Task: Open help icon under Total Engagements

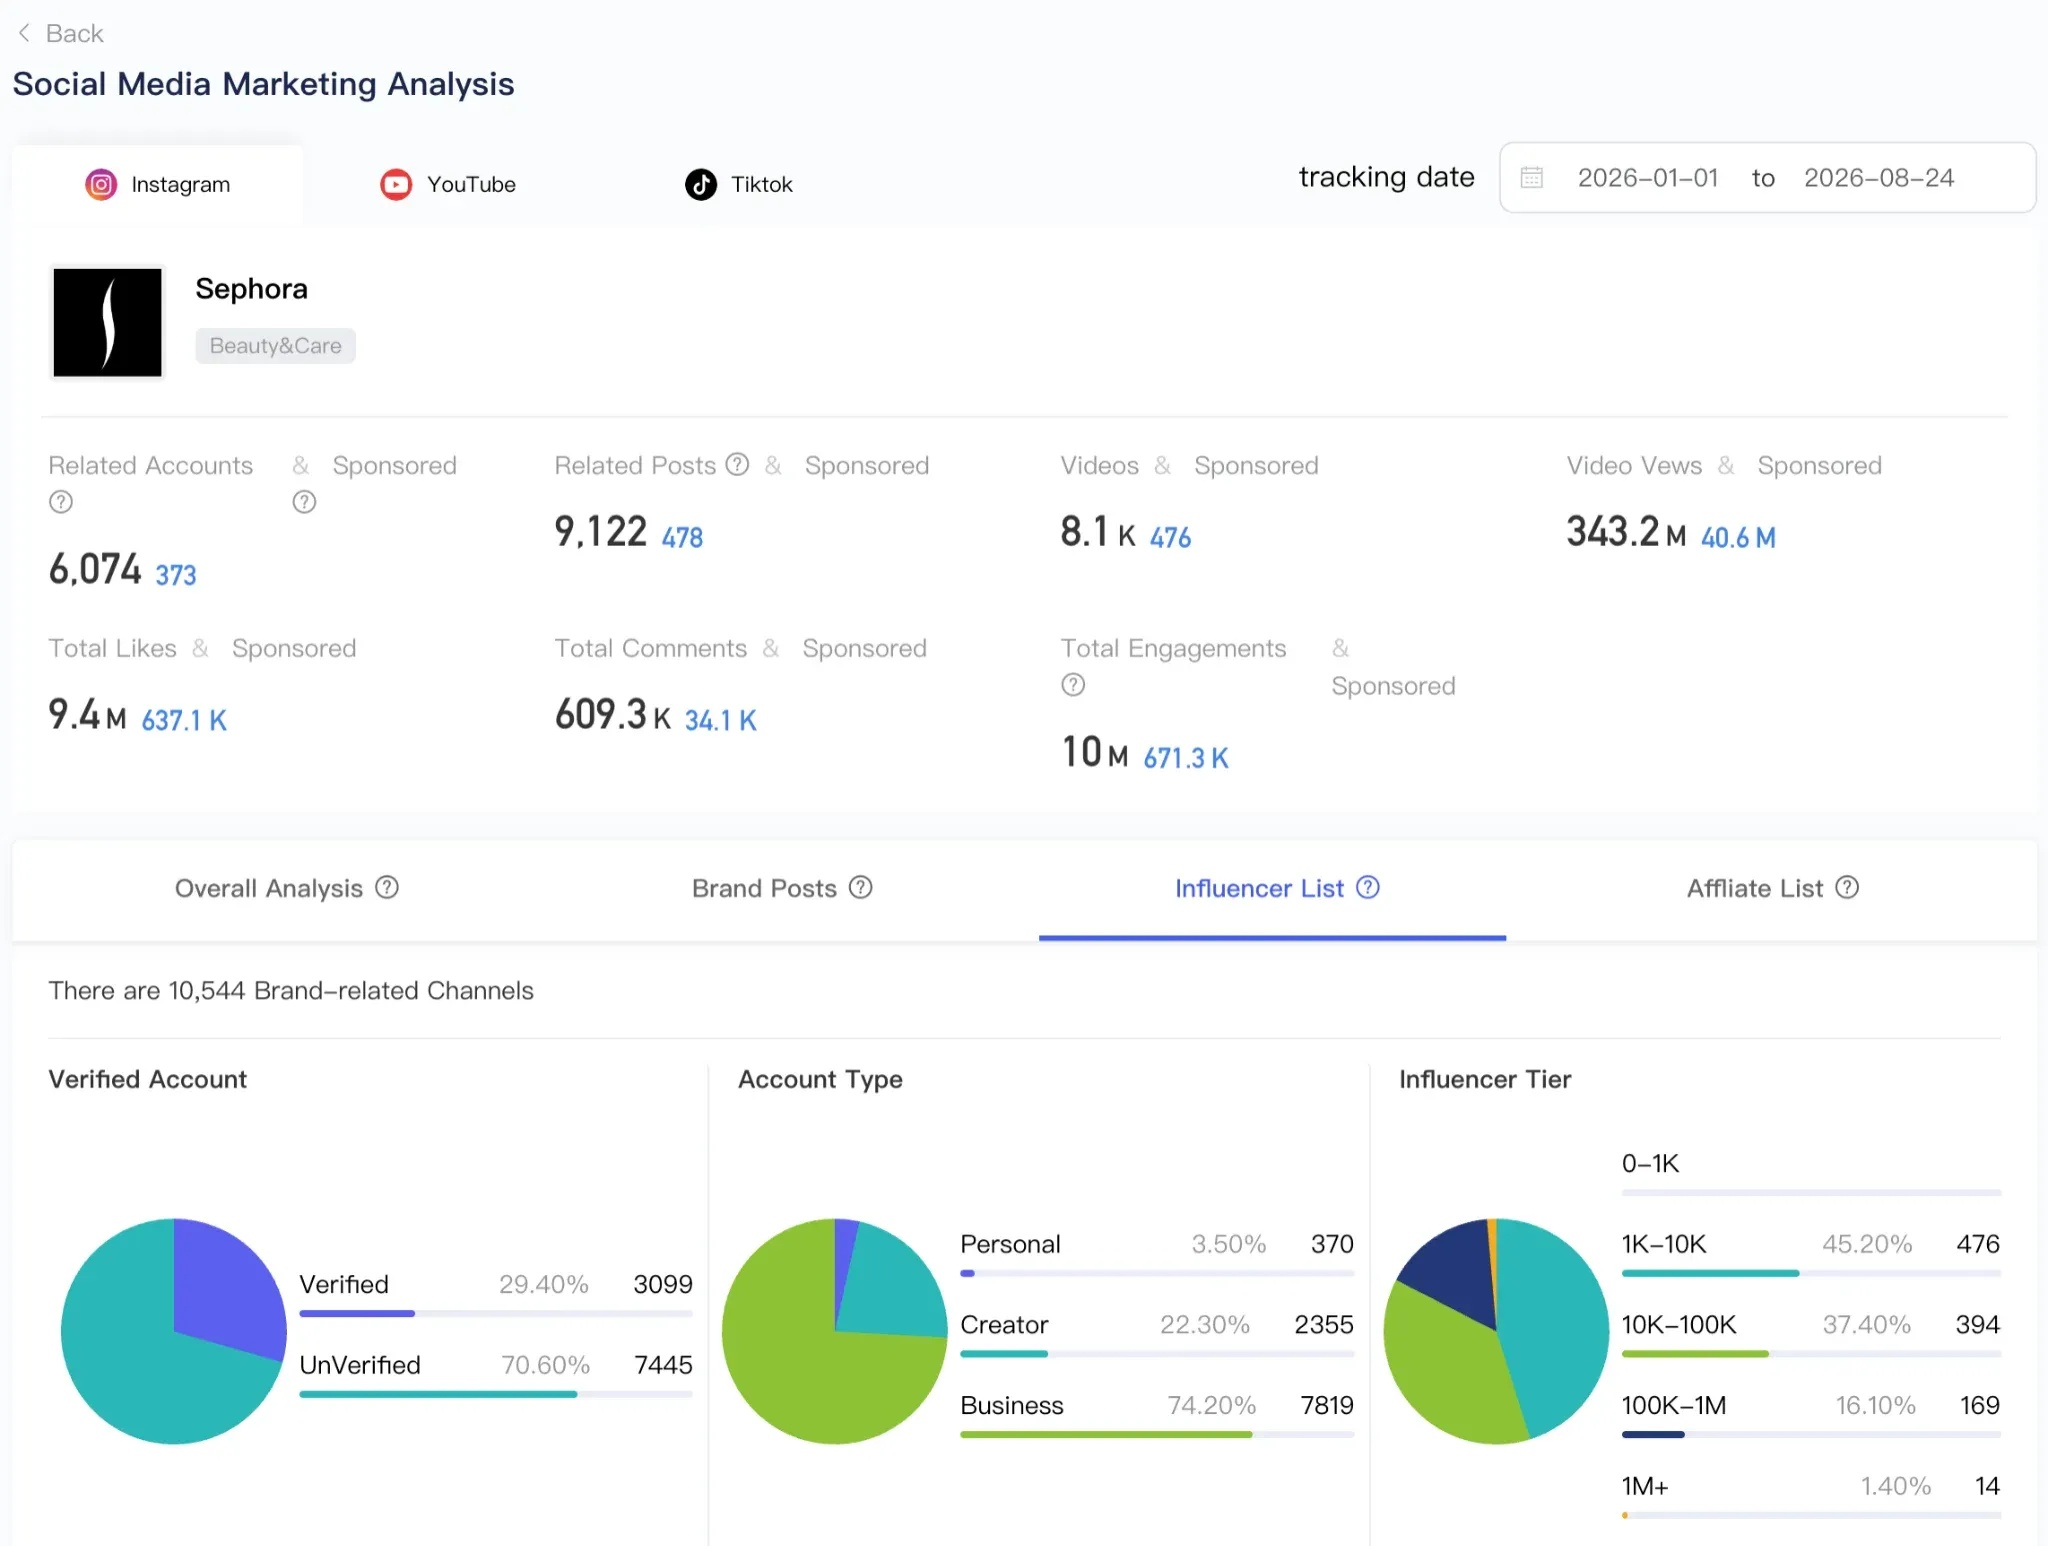Action: click(x=1073, y=685)
